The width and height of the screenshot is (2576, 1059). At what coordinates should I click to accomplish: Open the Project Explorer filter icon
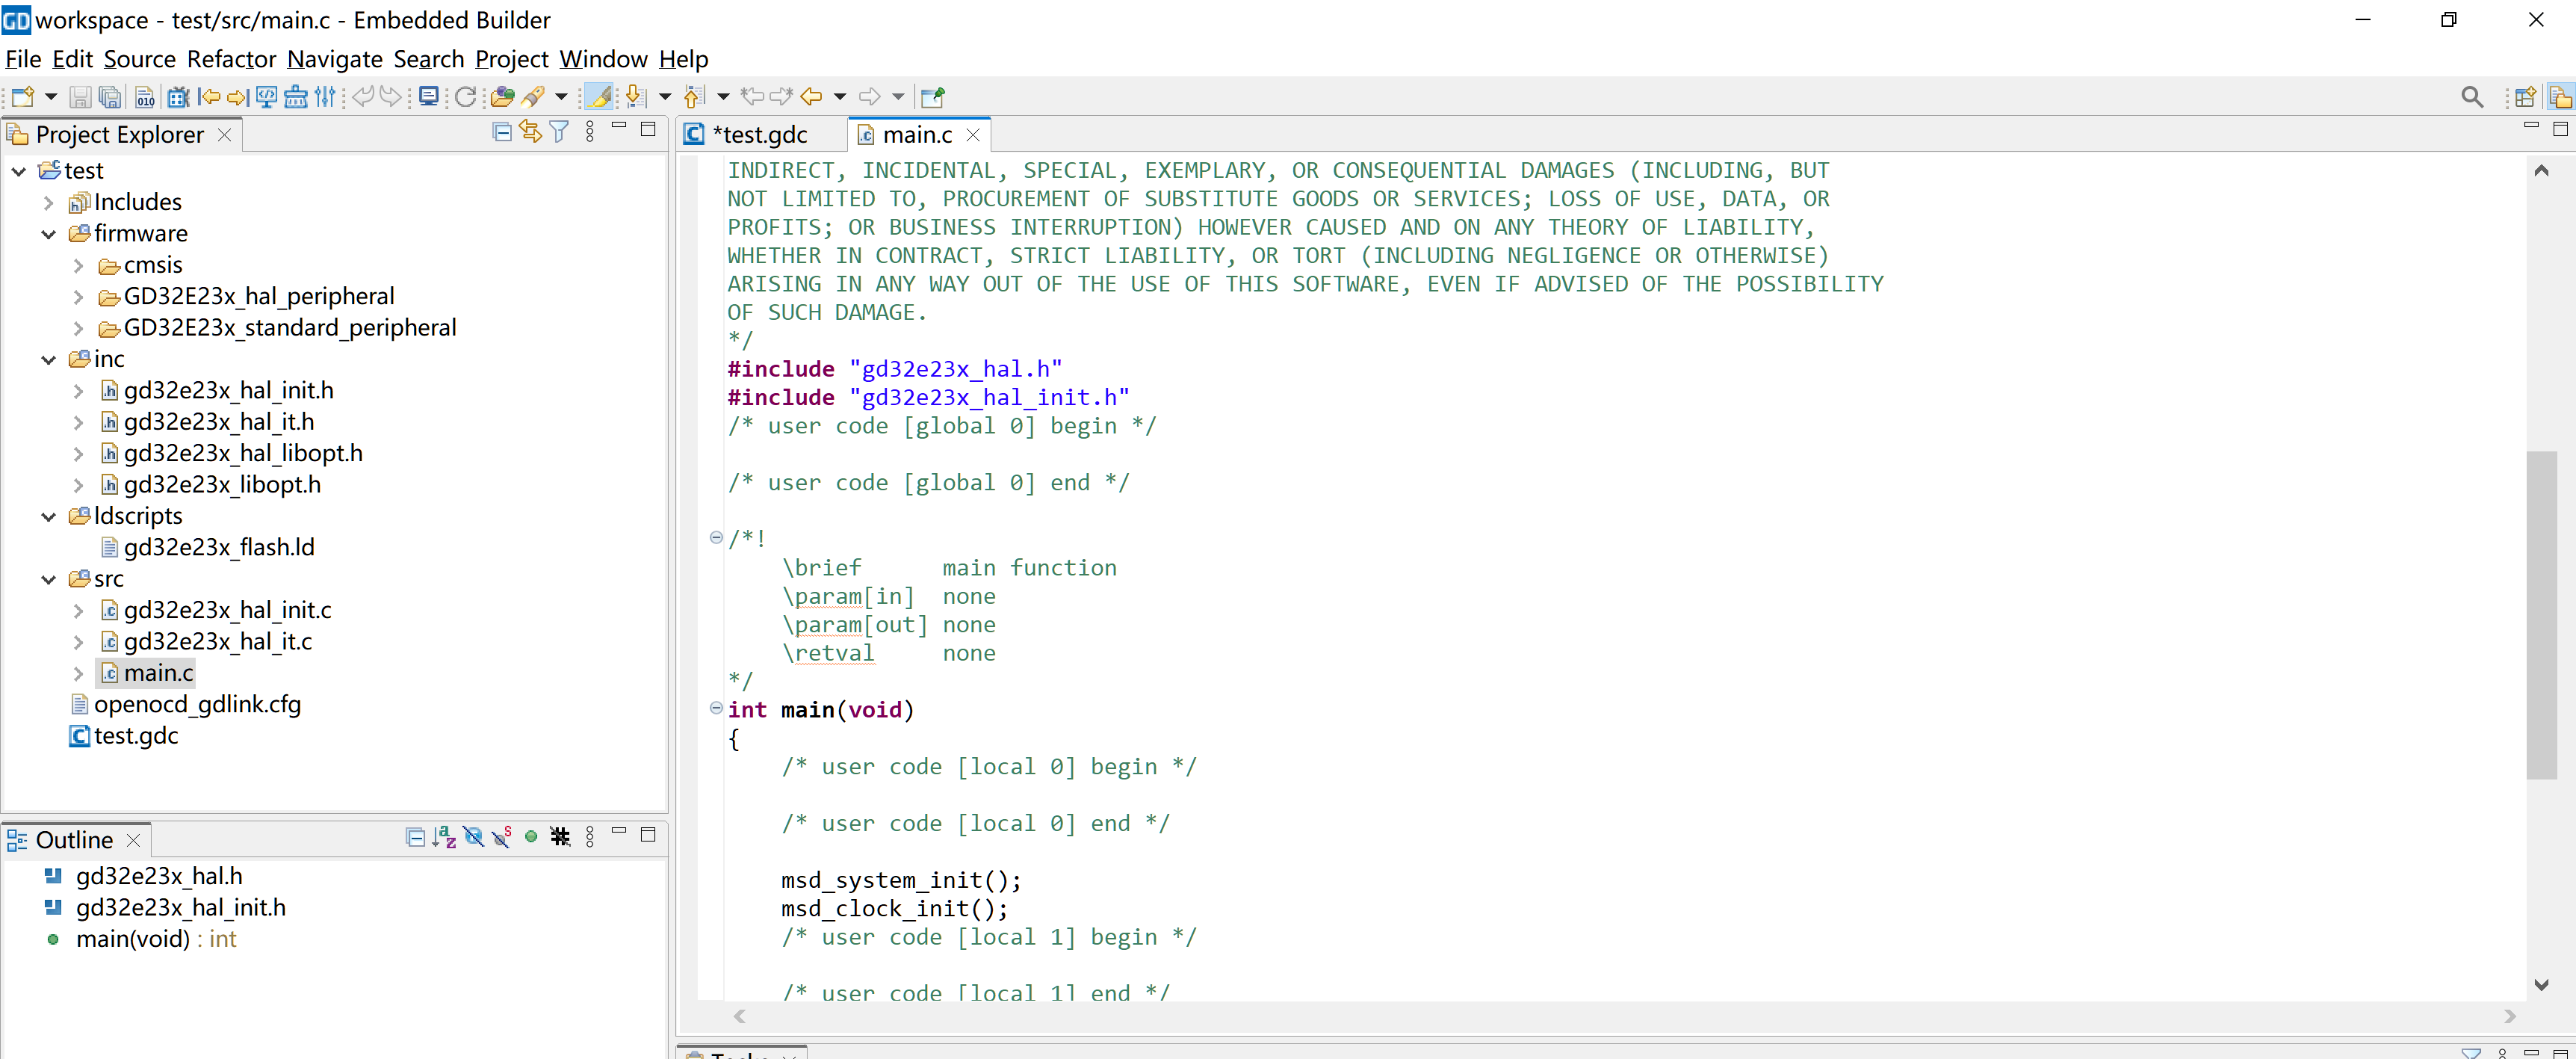click(x=560, y=132)
